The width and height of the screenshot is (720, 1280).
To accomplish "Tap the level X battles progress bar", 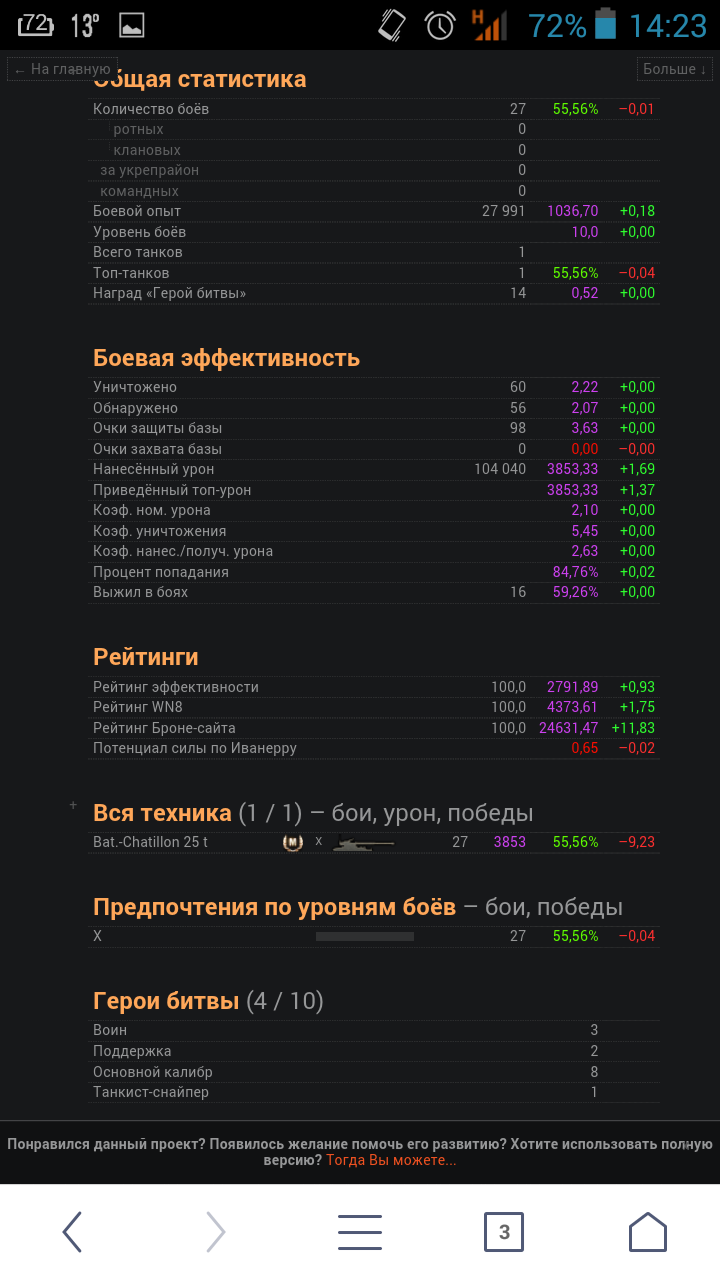I will pyautogui.click(x=365, y=937).
